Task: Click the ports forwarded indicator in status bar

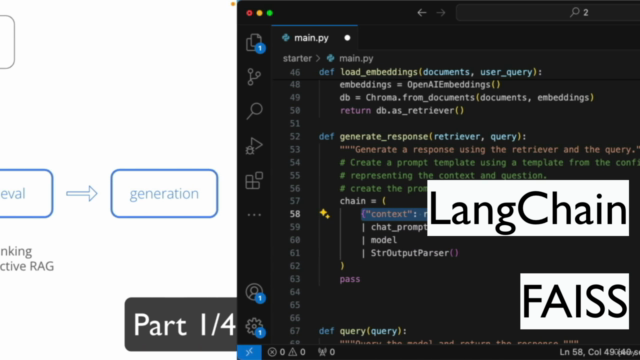Action: pyautogui.click(x=327, y=352)
